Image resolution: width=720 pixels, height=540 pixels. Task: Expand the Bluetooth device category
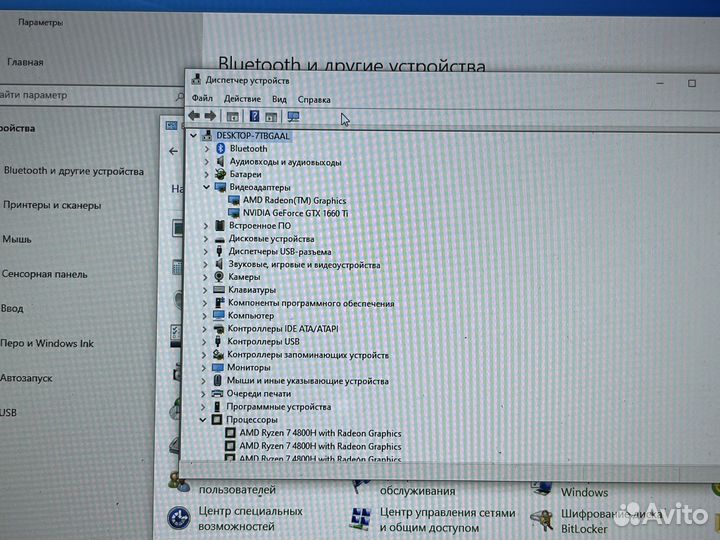pos(206,148)
